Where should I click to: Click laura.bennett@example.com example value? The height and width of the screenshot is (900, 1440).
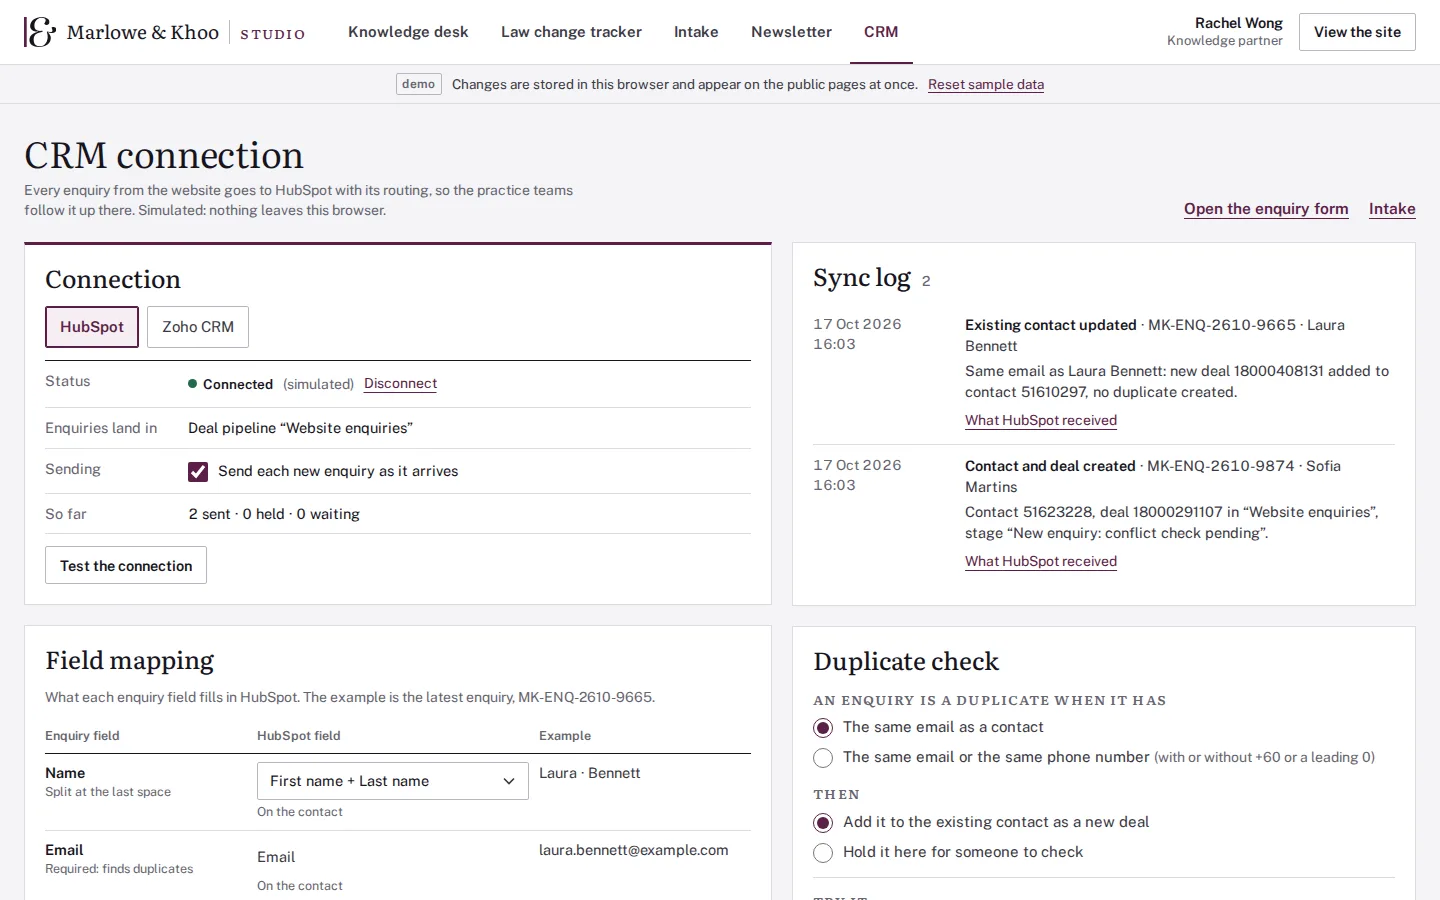tap(634, 850)
